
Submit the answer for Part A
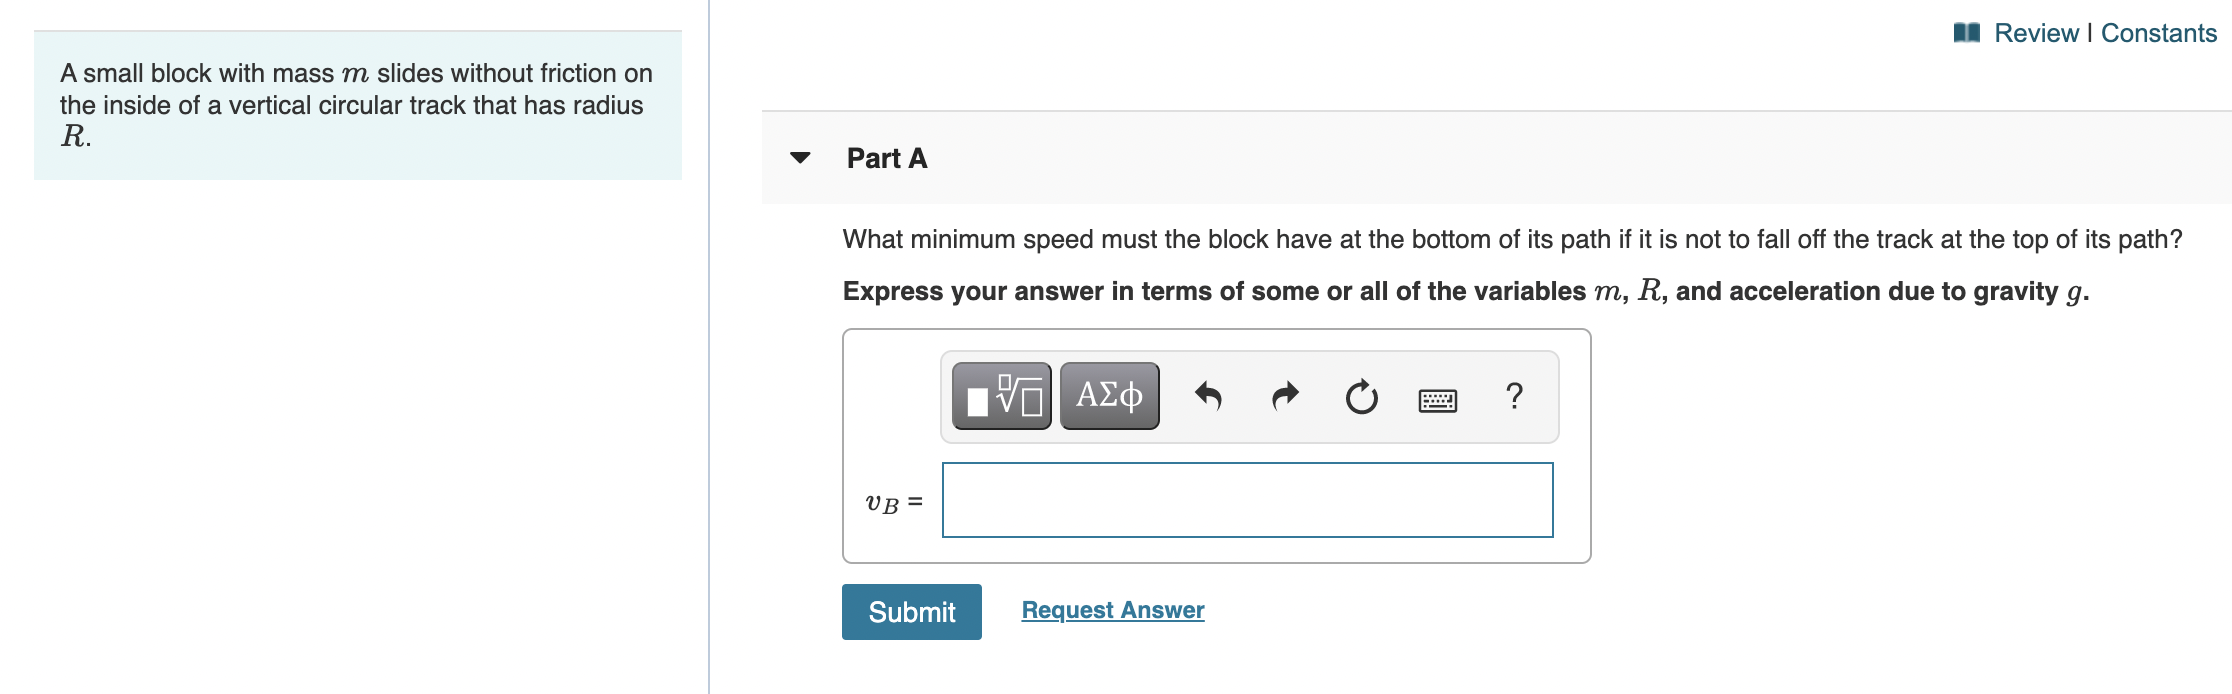[911, 611]
